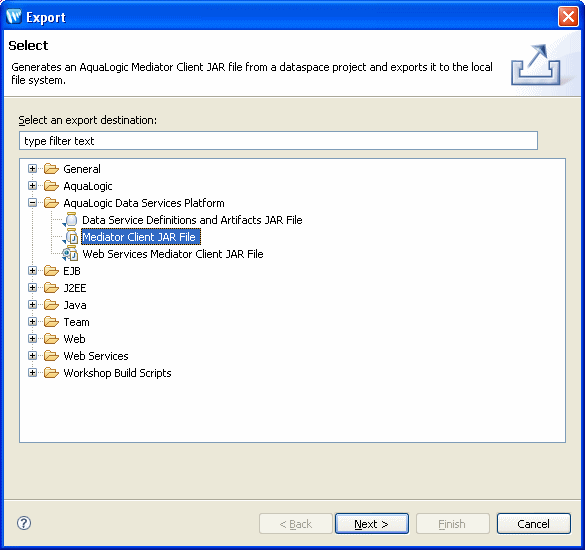This screenshot has width=585, height=550.
Task: Expand the Web Services category
Action: coord(32,356)
